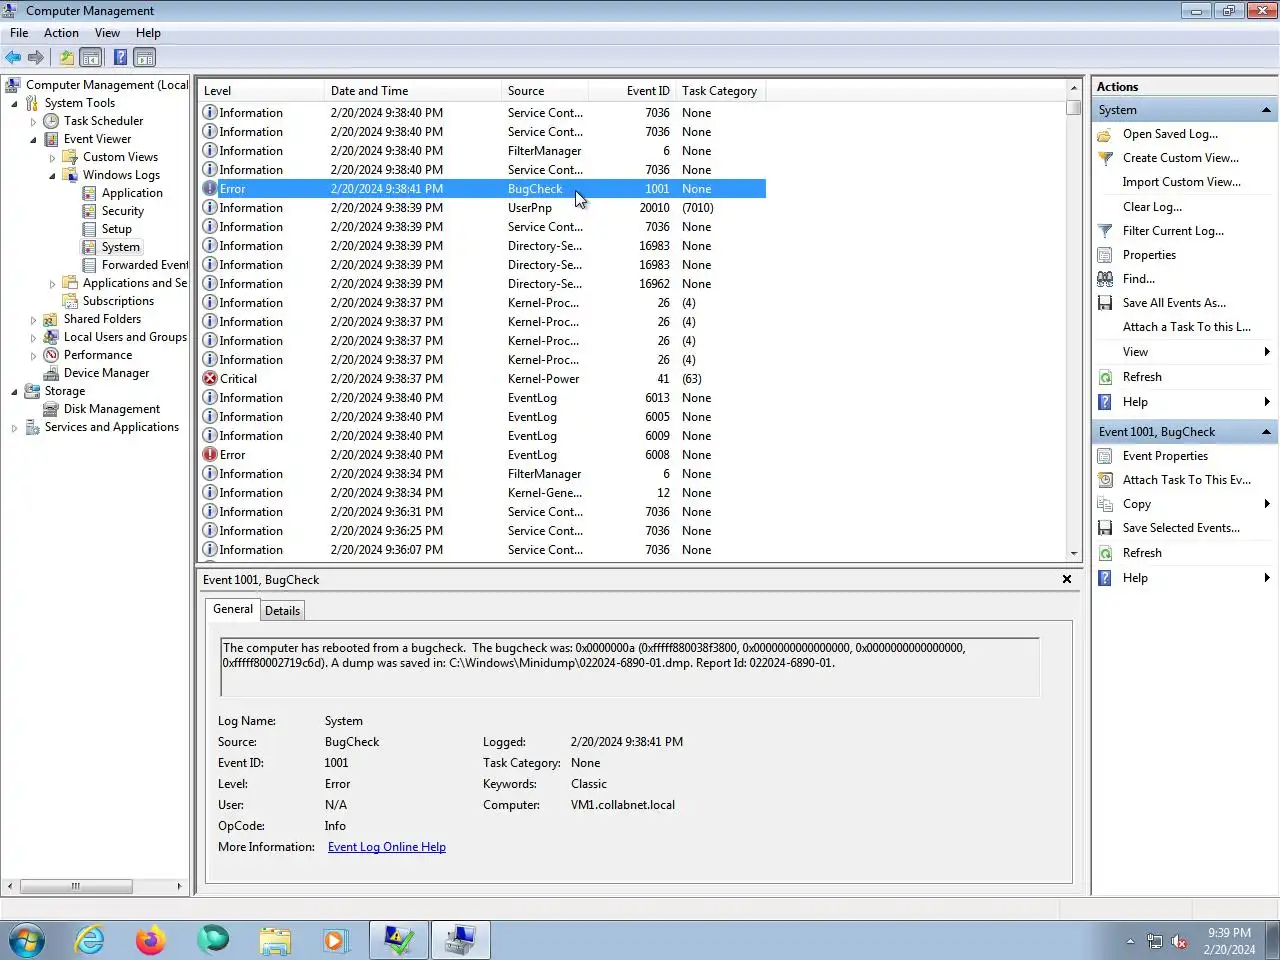Viewport: 1280px width, 960px height.
Task: Expand the Services and Applications node
Action: pos(14,428)
